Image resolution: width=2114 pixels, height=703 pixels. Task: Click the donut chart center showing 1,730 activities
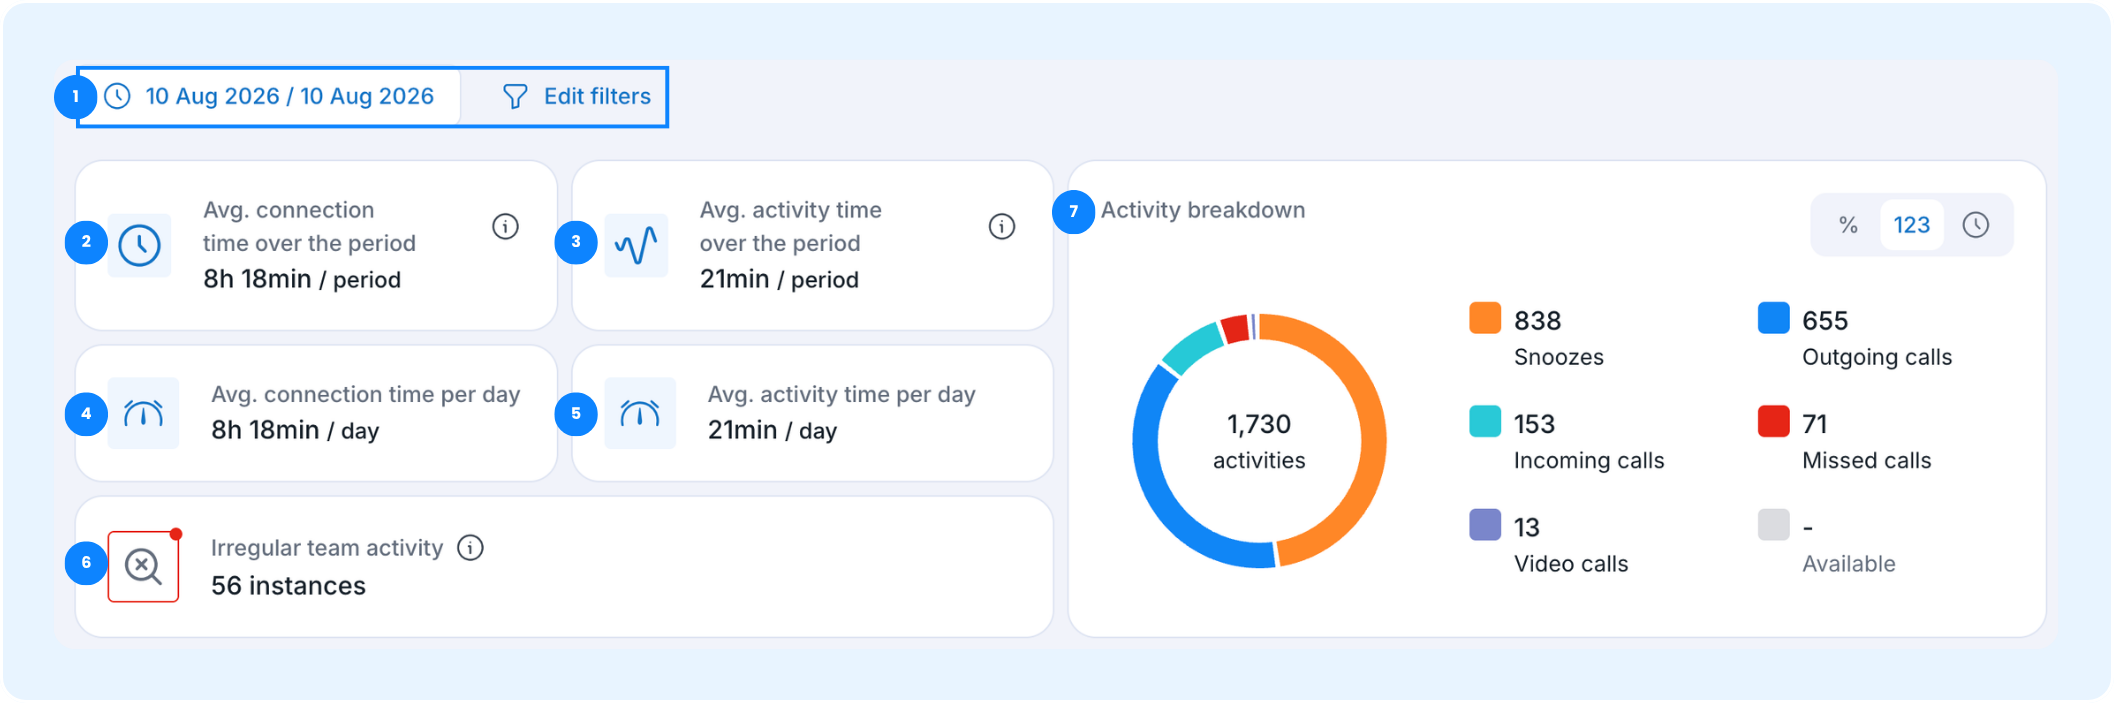1259,441
